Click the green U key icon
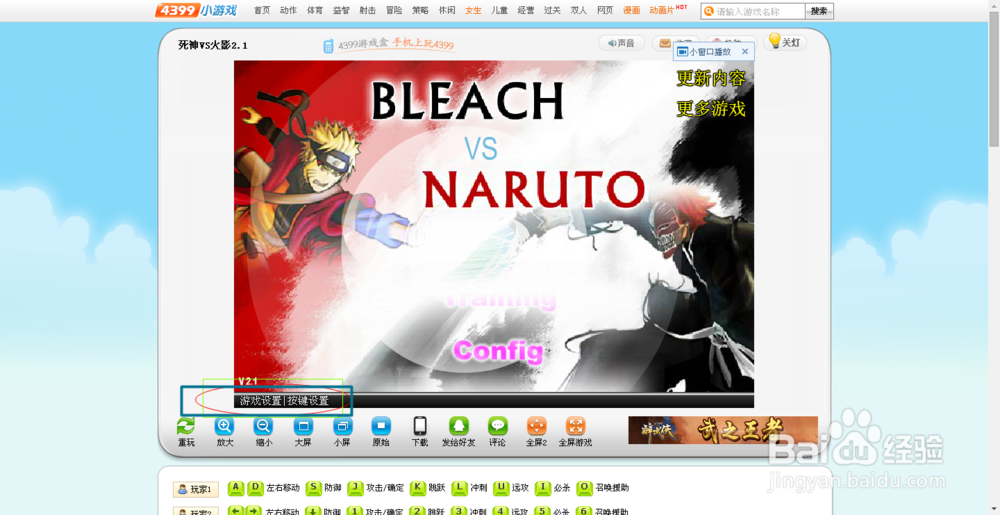The image size is (1000, 515). [x=501, y=488]
